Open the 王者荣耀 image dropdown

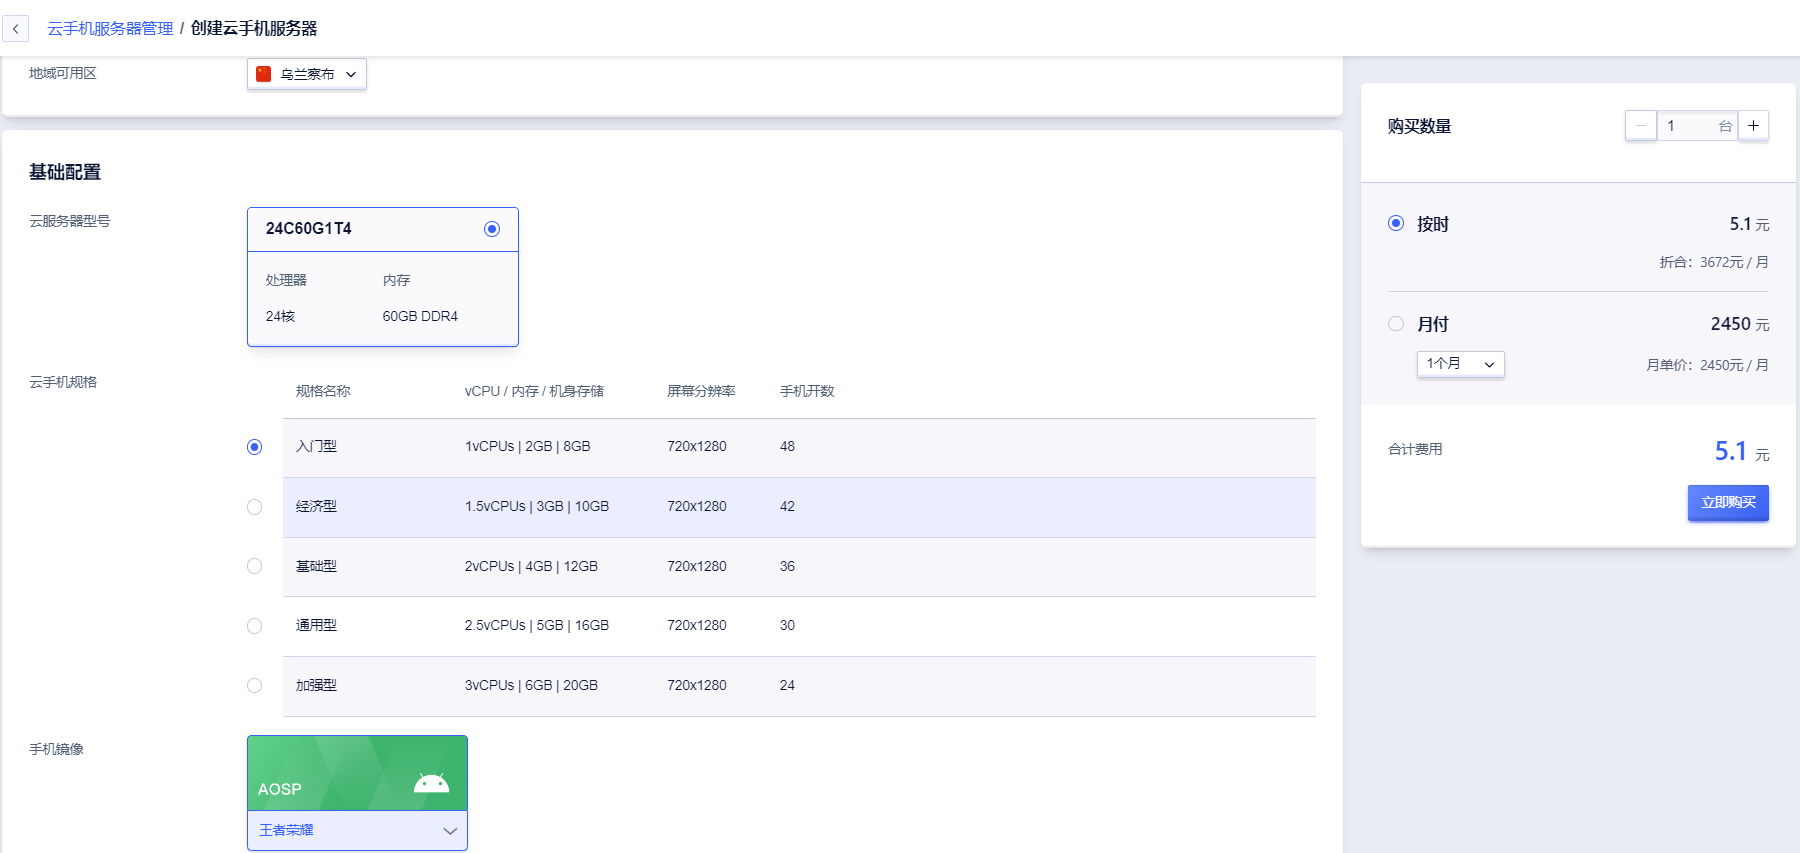coord(357,830)
